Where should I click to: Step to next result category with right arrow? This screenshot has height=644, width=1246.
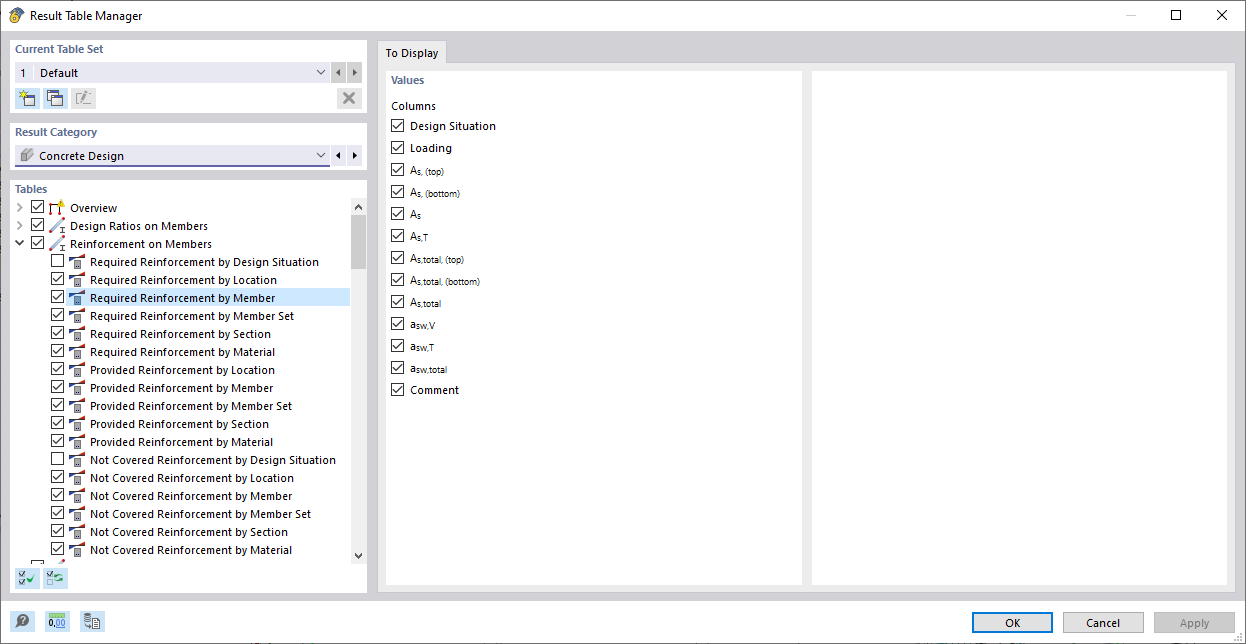354,155
